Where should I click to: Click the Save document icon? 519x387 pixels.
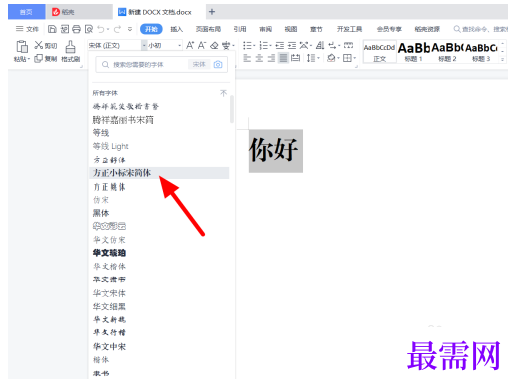(52, 29)
